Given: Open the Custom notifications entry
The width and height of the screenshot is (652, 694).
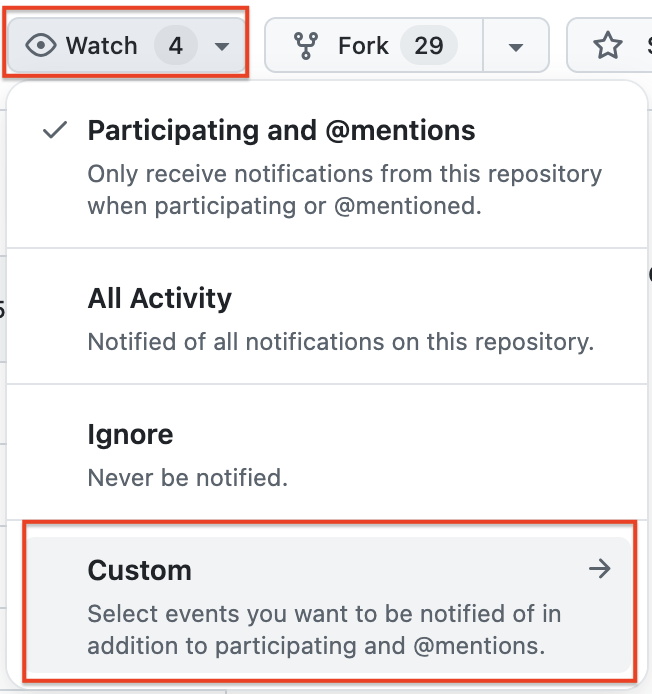Looking at the screenshot, I should 139,570.
